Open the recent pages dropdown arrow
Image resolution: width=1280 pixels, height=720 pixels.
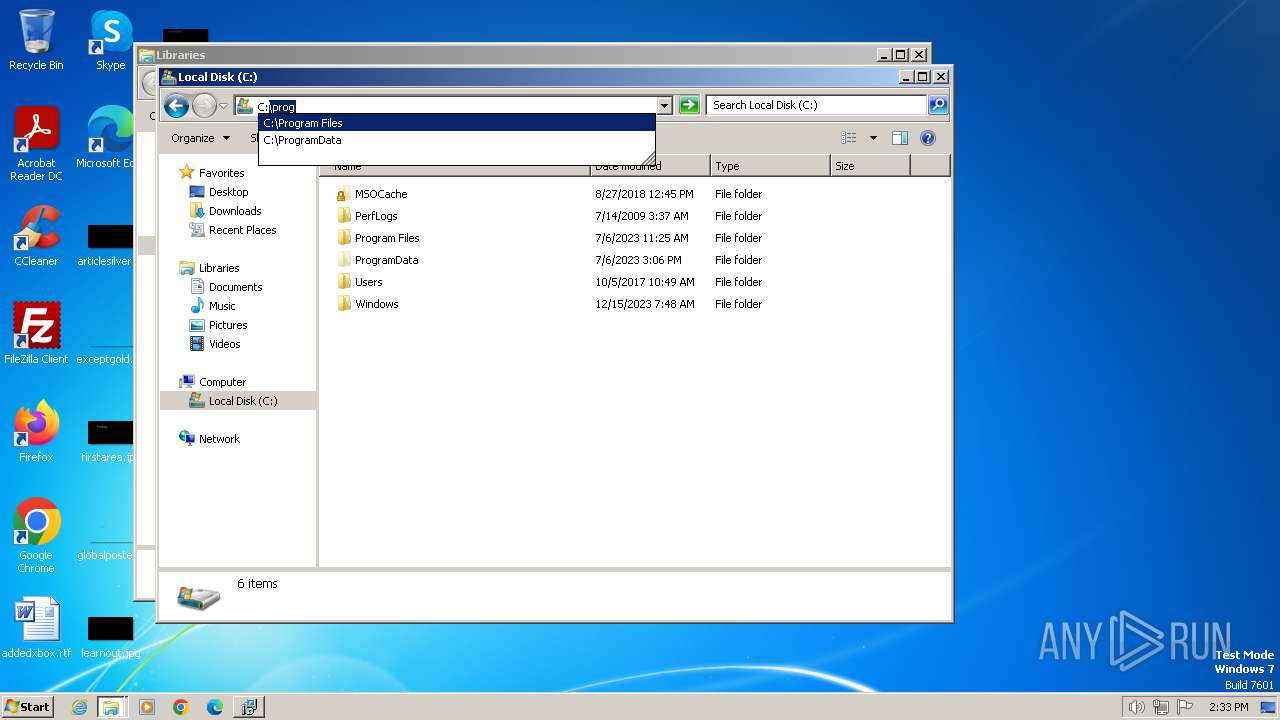click(x=224, y=105)
